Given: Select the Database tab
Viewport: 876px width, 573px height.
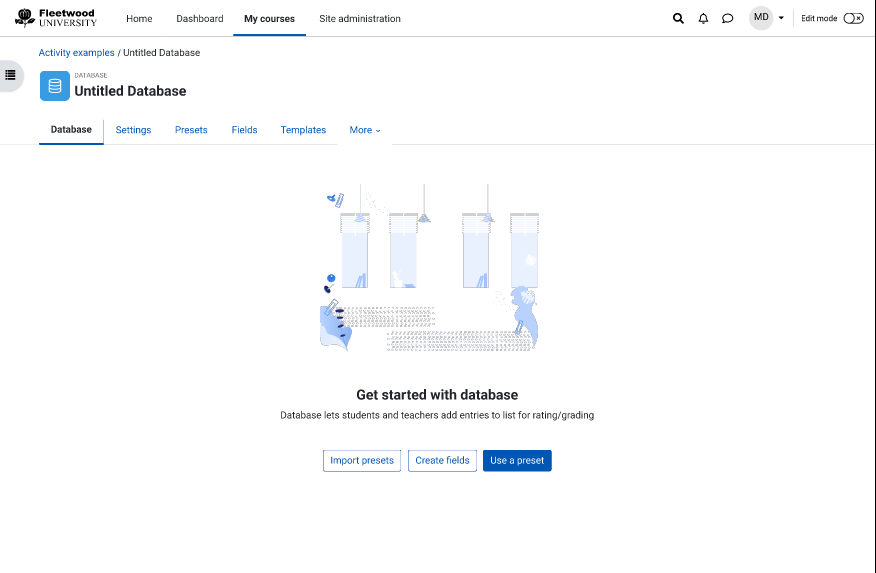Looking at the screenshot, I should [x=71, y=130].
